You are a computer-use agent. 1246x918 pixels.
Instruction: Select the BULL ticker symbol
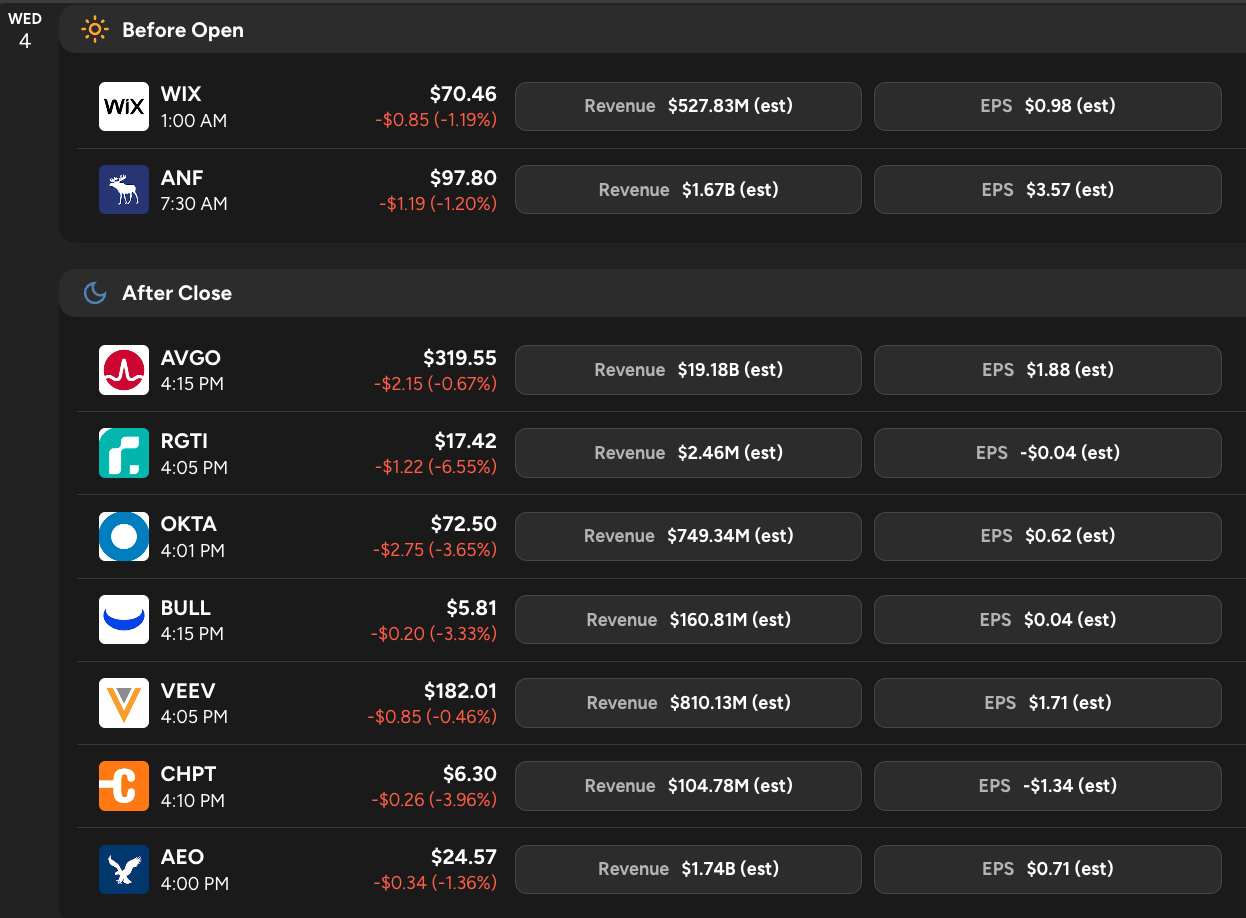click(186, 608)
